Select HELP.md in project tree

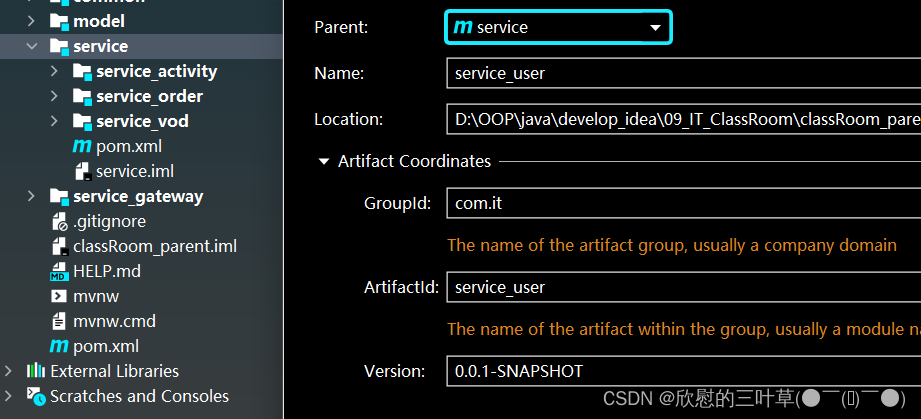[107, 271]
